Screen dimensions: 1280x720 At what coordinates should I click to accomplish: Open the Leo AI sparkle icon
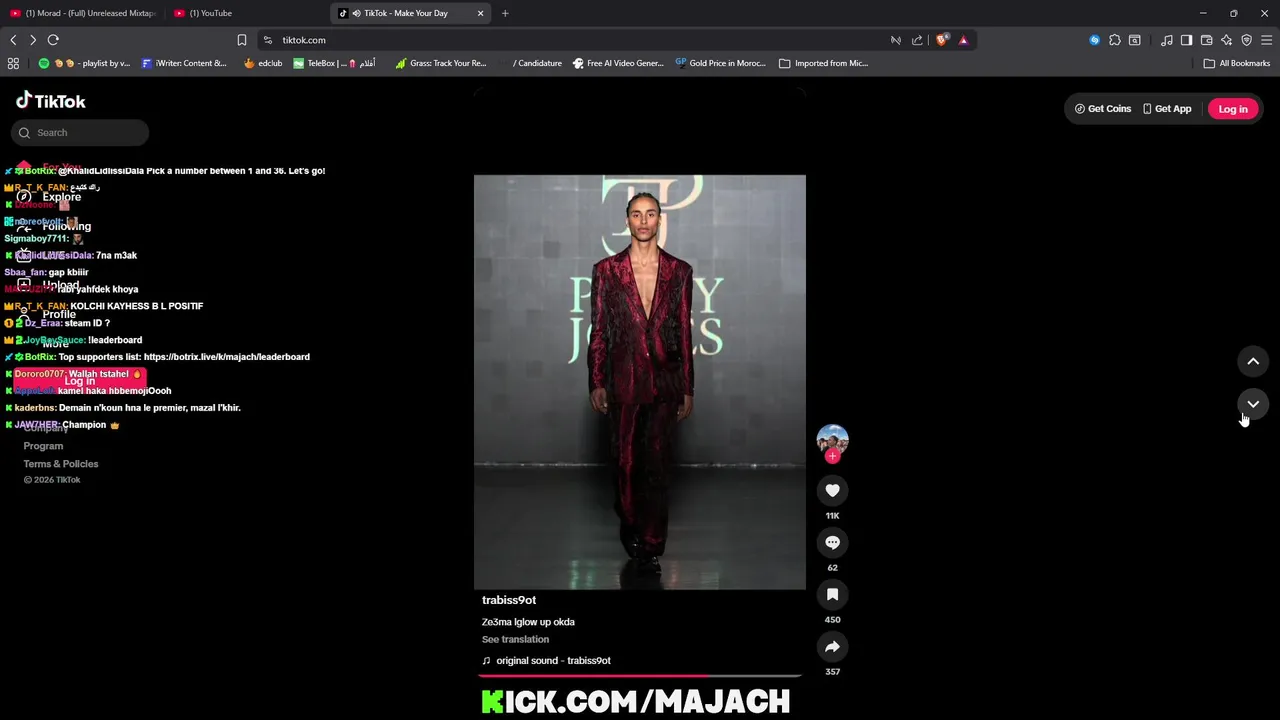pyautogui.click(x=1226, y=40)
